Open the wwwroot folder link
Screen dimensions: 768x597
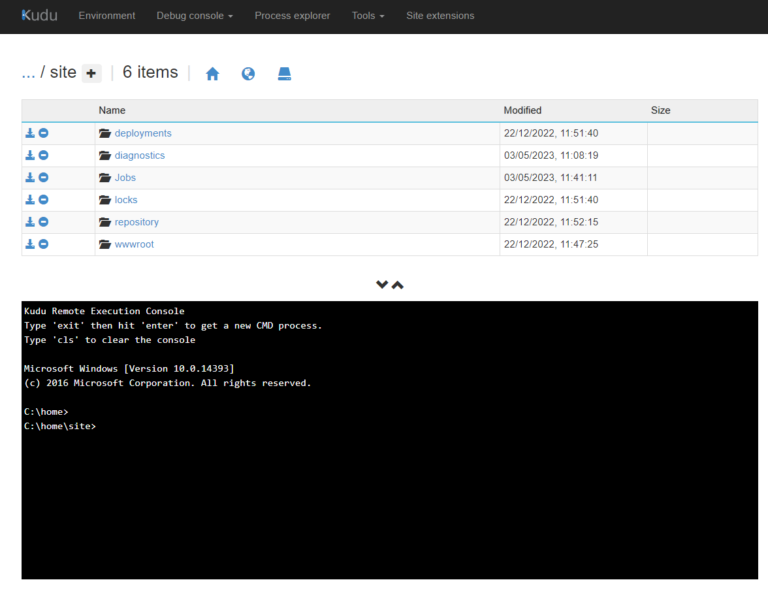pyautogui.click(x=134, y=244)
